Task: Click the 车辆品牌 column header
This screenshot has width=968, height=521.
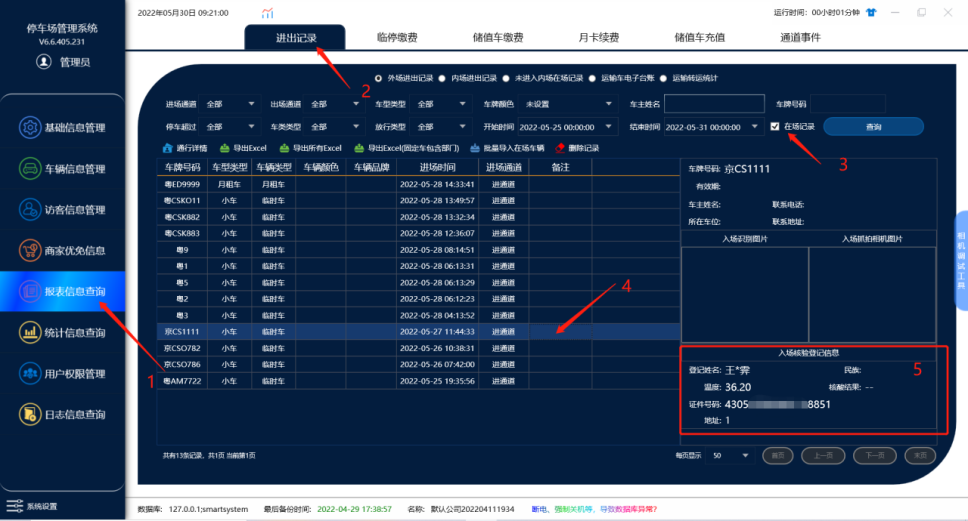Action: [x=371, y=167]
